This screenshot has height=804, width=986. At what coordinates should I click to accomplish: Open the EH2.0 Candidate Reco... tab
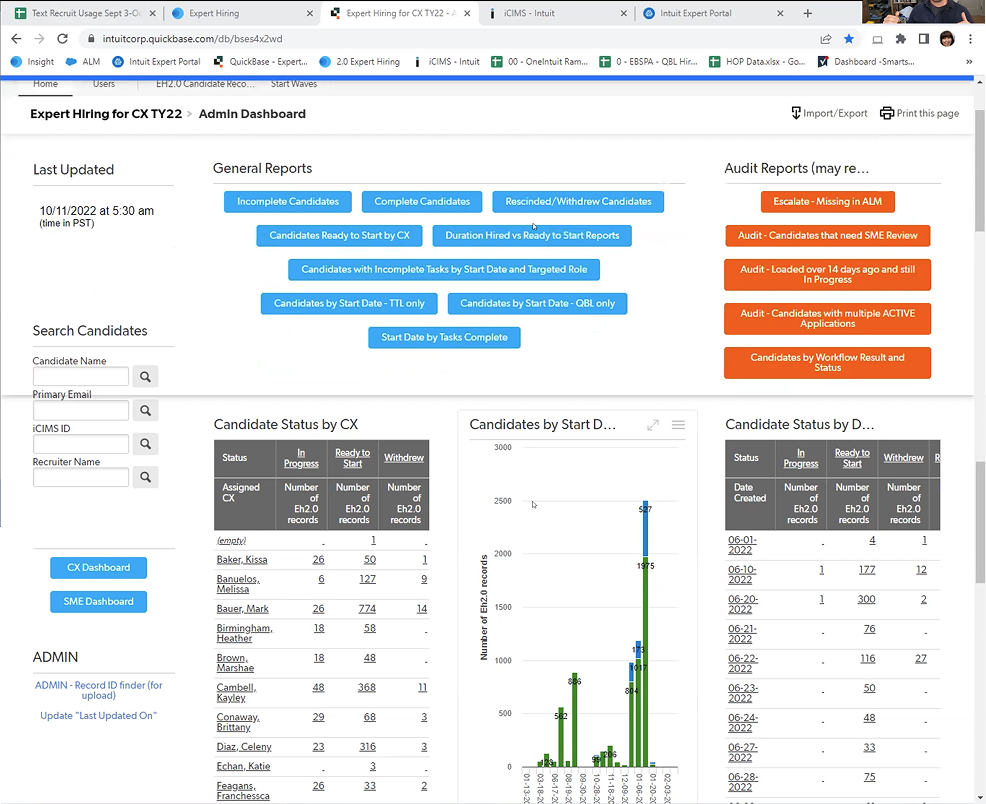pyautogui.click(x=205, y=84)
